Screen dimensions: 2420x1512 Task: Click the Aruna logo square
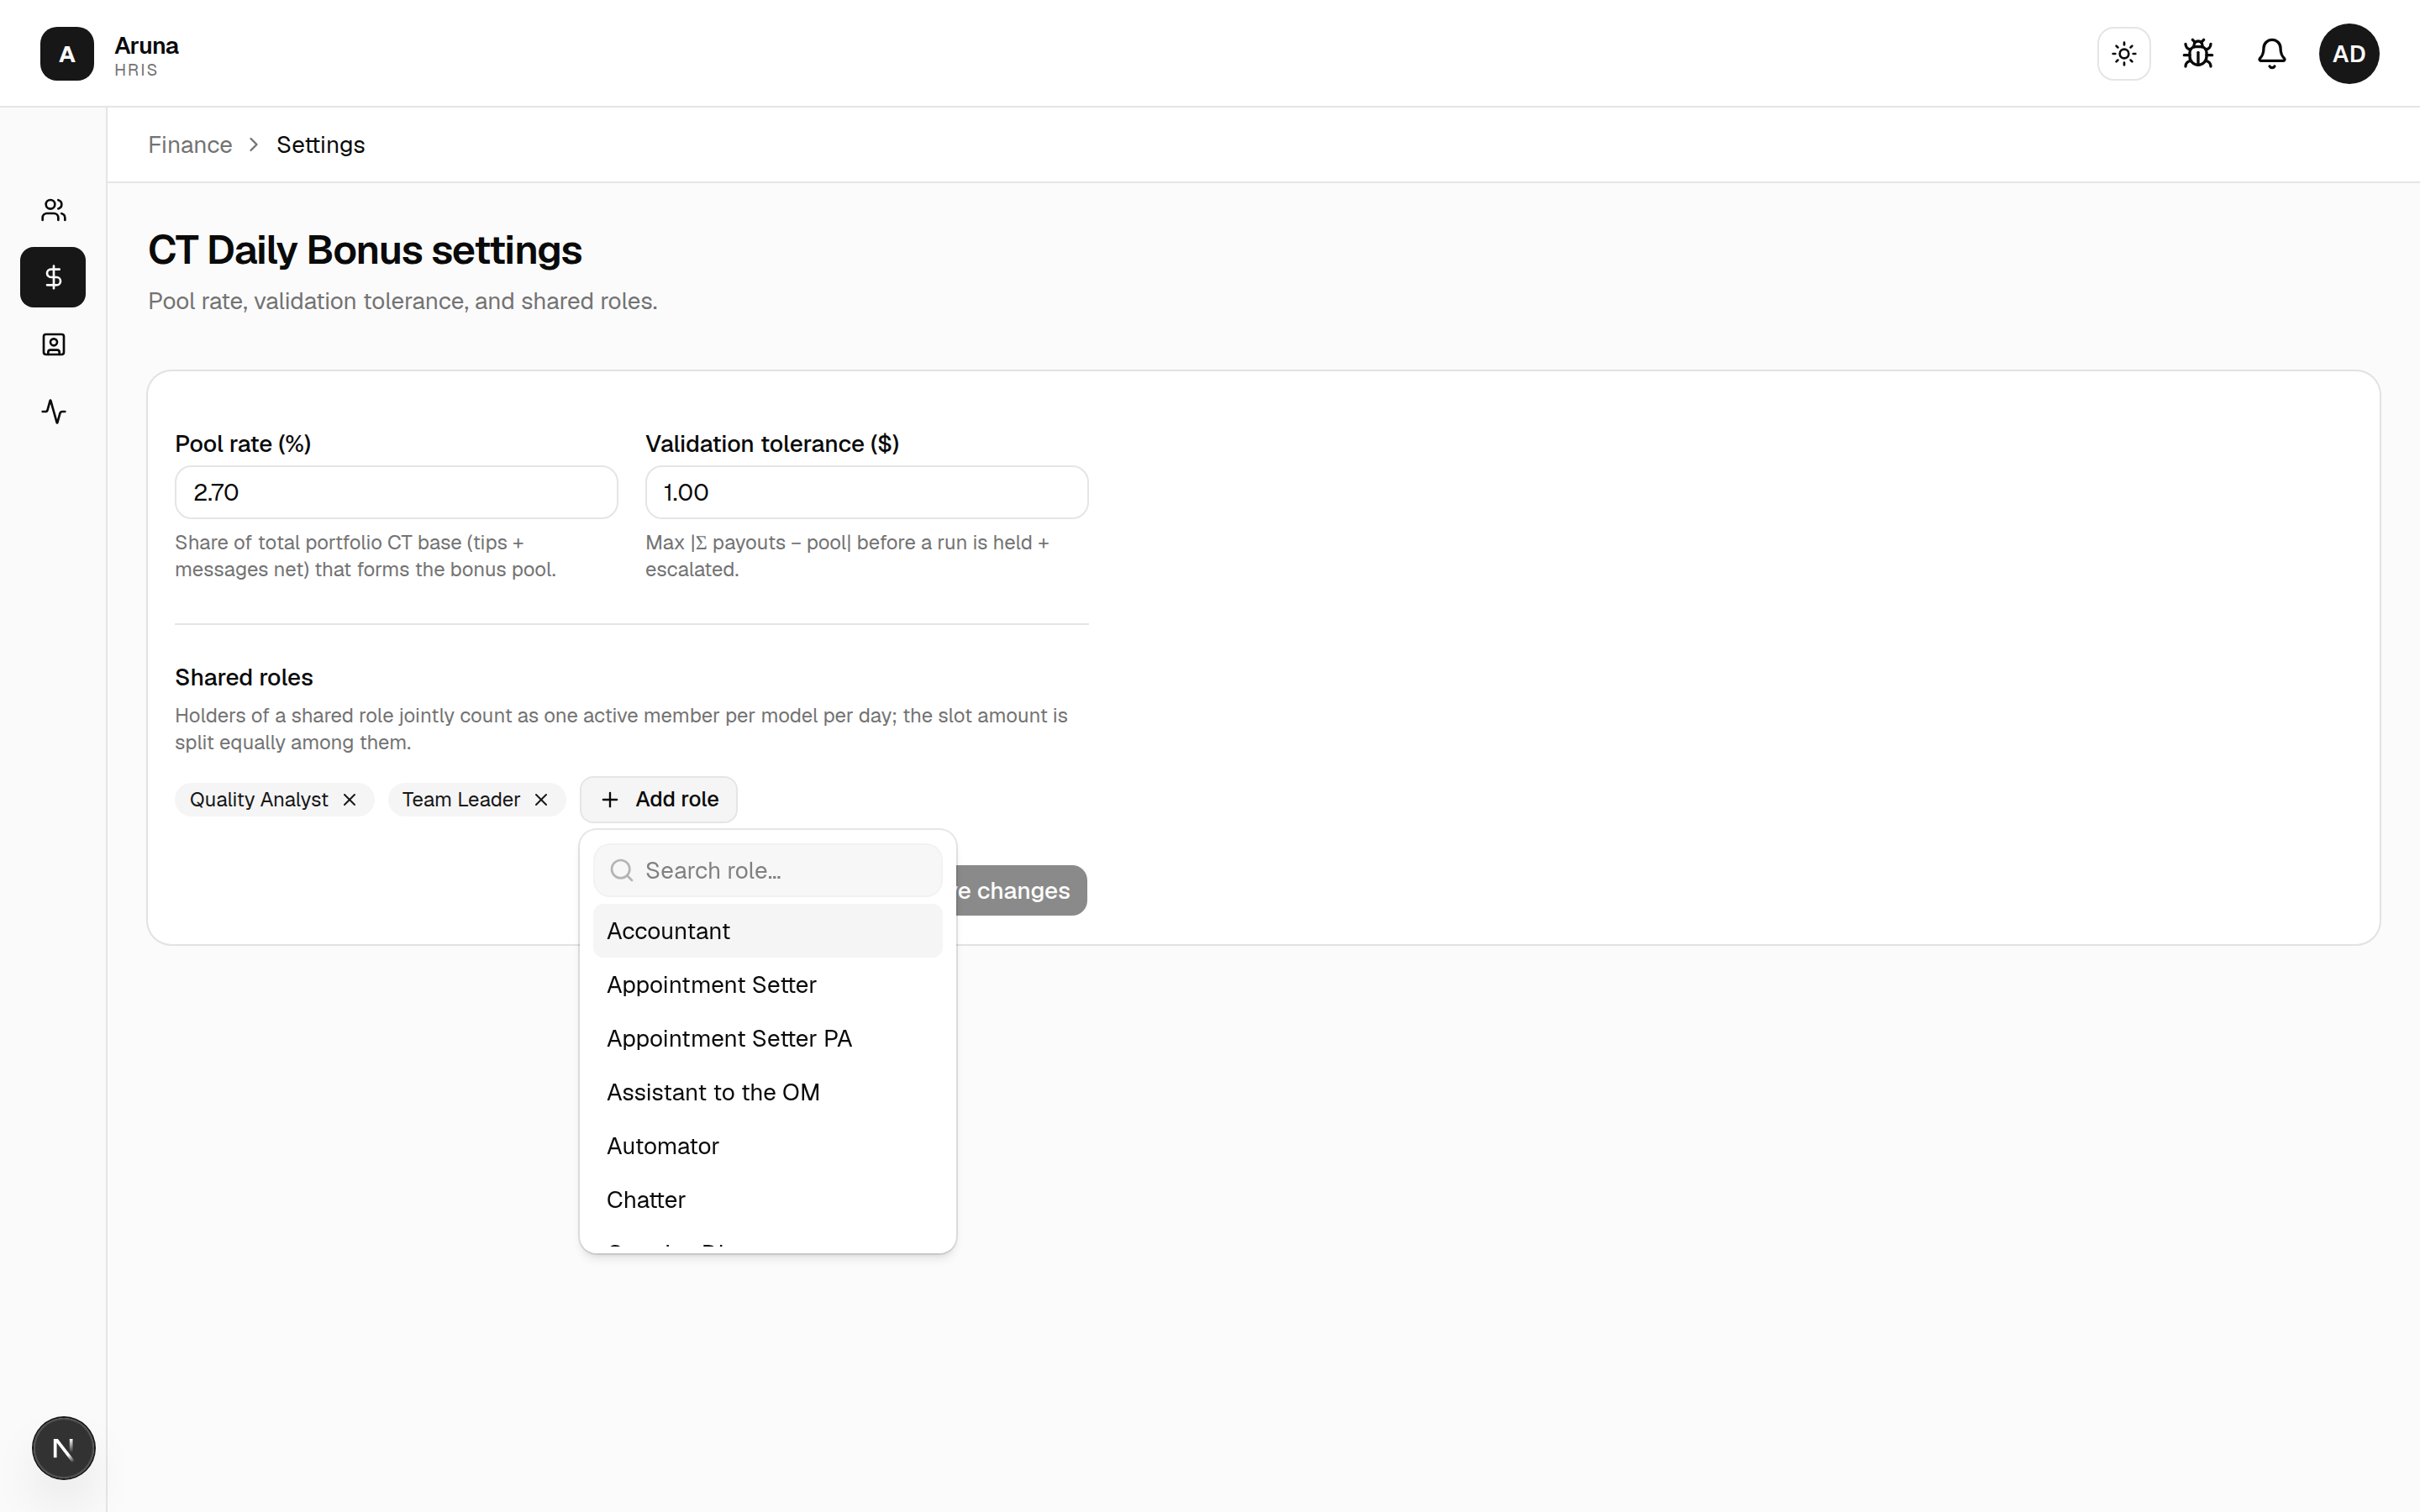click(67, 54)
